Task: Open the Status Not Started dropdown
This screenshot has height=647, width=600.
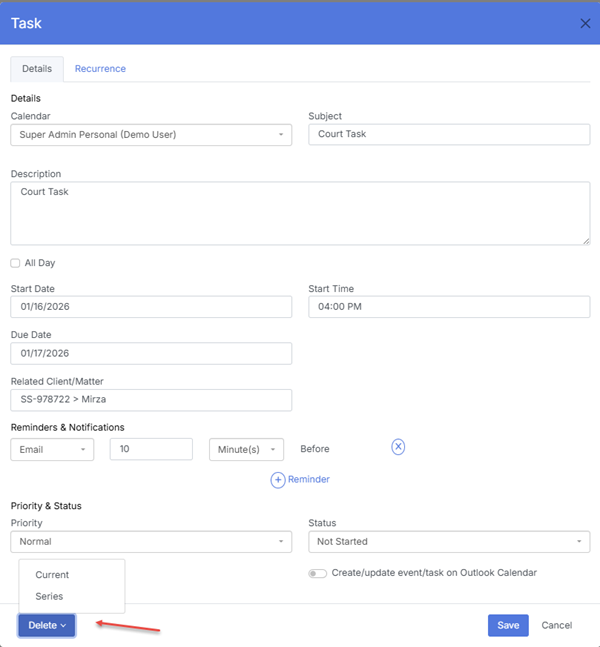Action: coord(449,541)
